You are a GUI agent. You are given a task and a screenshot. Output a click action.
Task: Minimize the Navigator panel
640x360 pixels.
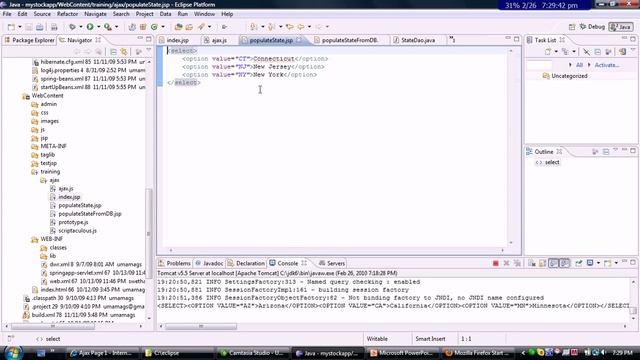click(x=140, y=39)
